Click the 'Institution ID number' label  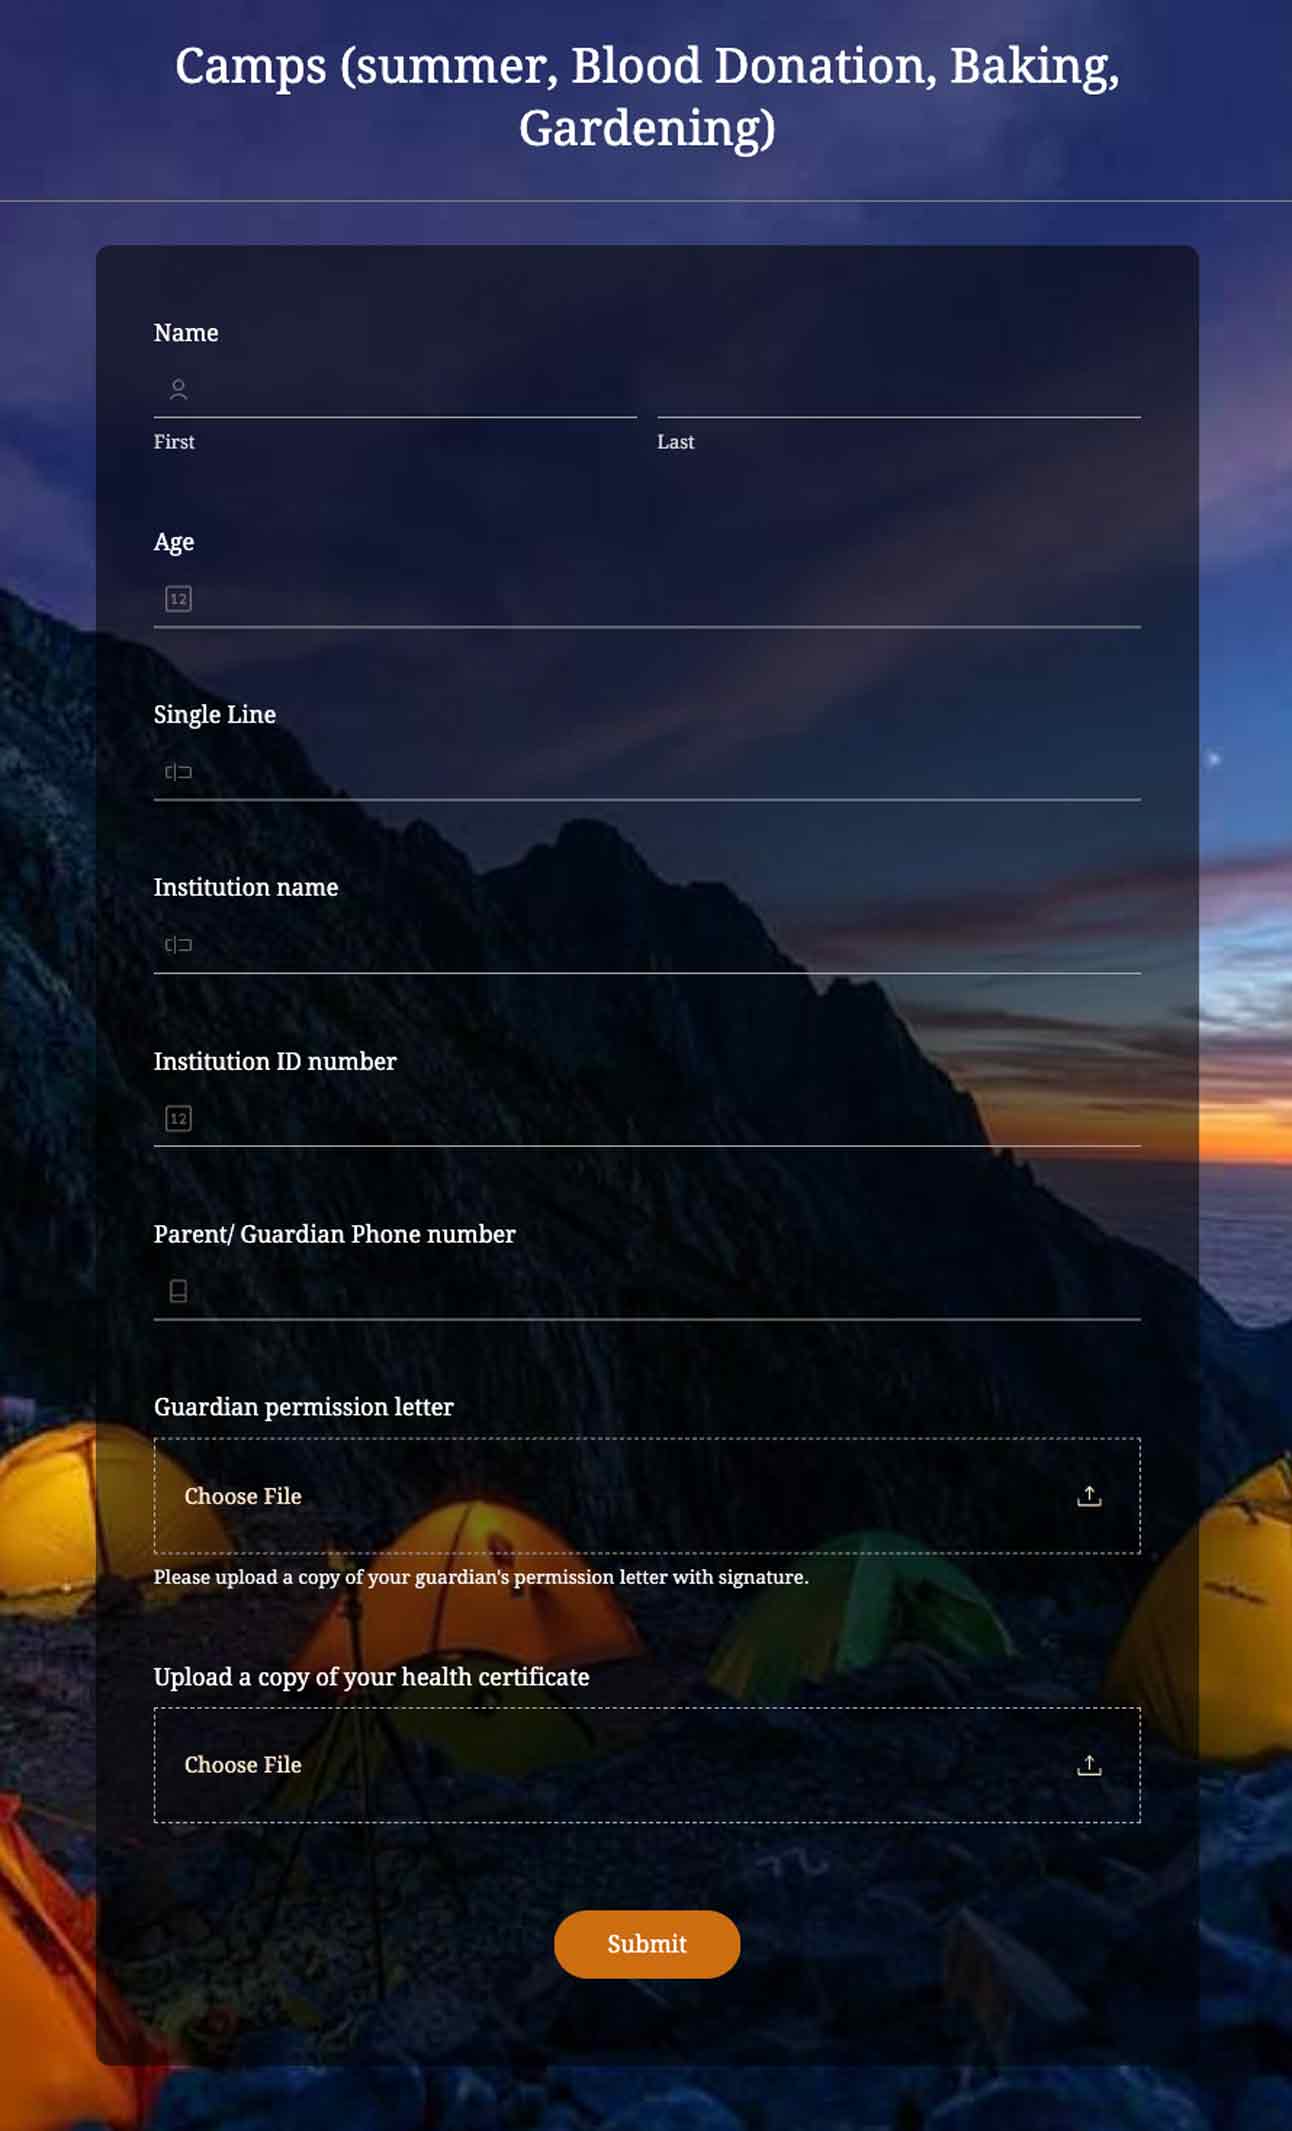(275, 1061)
